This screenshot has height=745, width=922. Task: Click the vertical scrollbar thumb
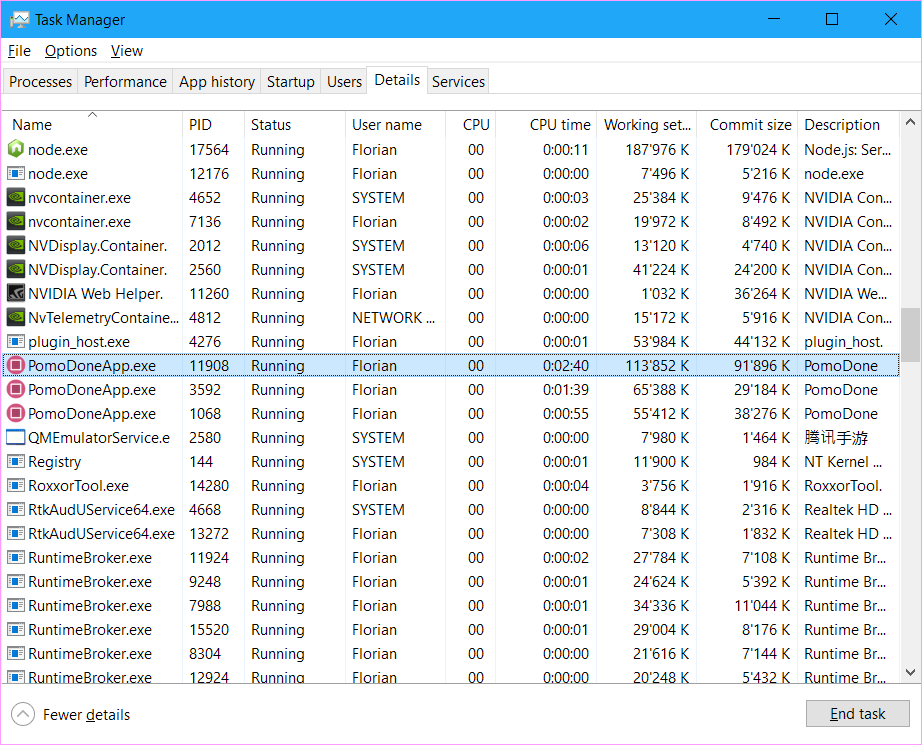[910, 334]
